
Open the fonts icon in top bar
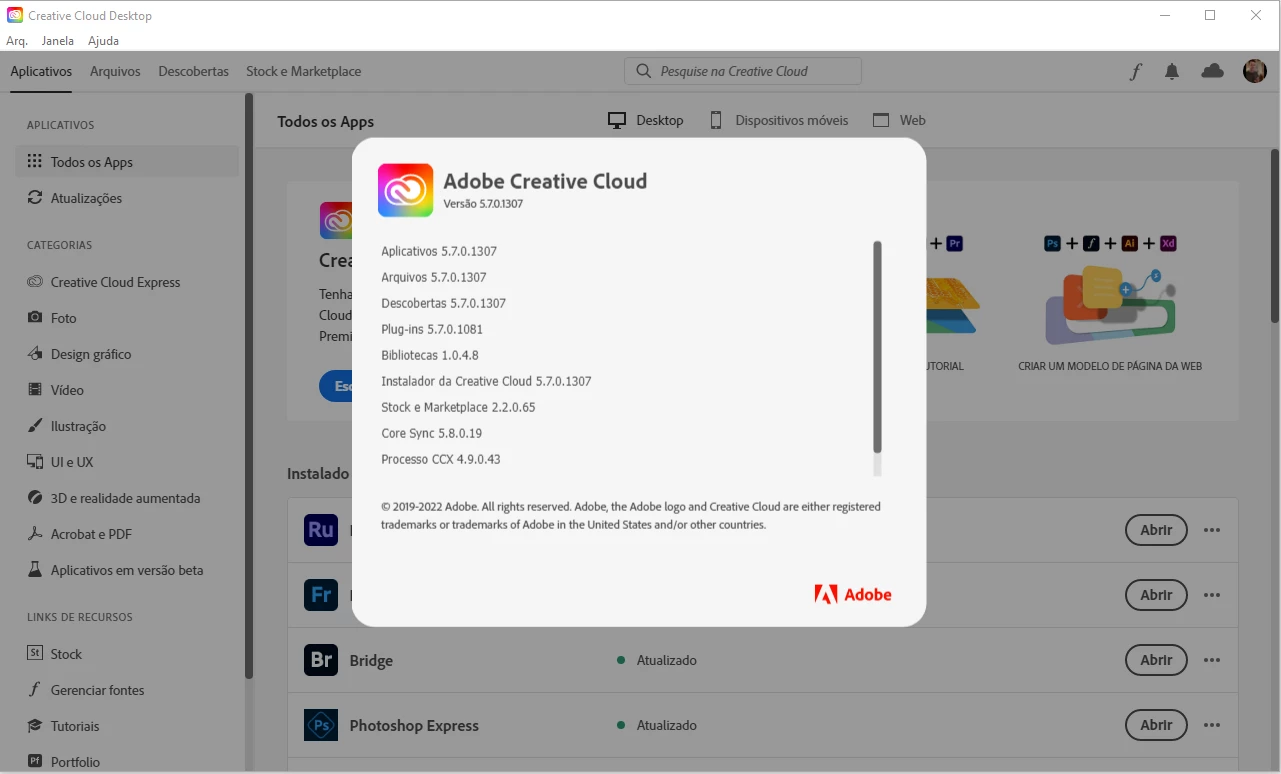coord(1136,71)
